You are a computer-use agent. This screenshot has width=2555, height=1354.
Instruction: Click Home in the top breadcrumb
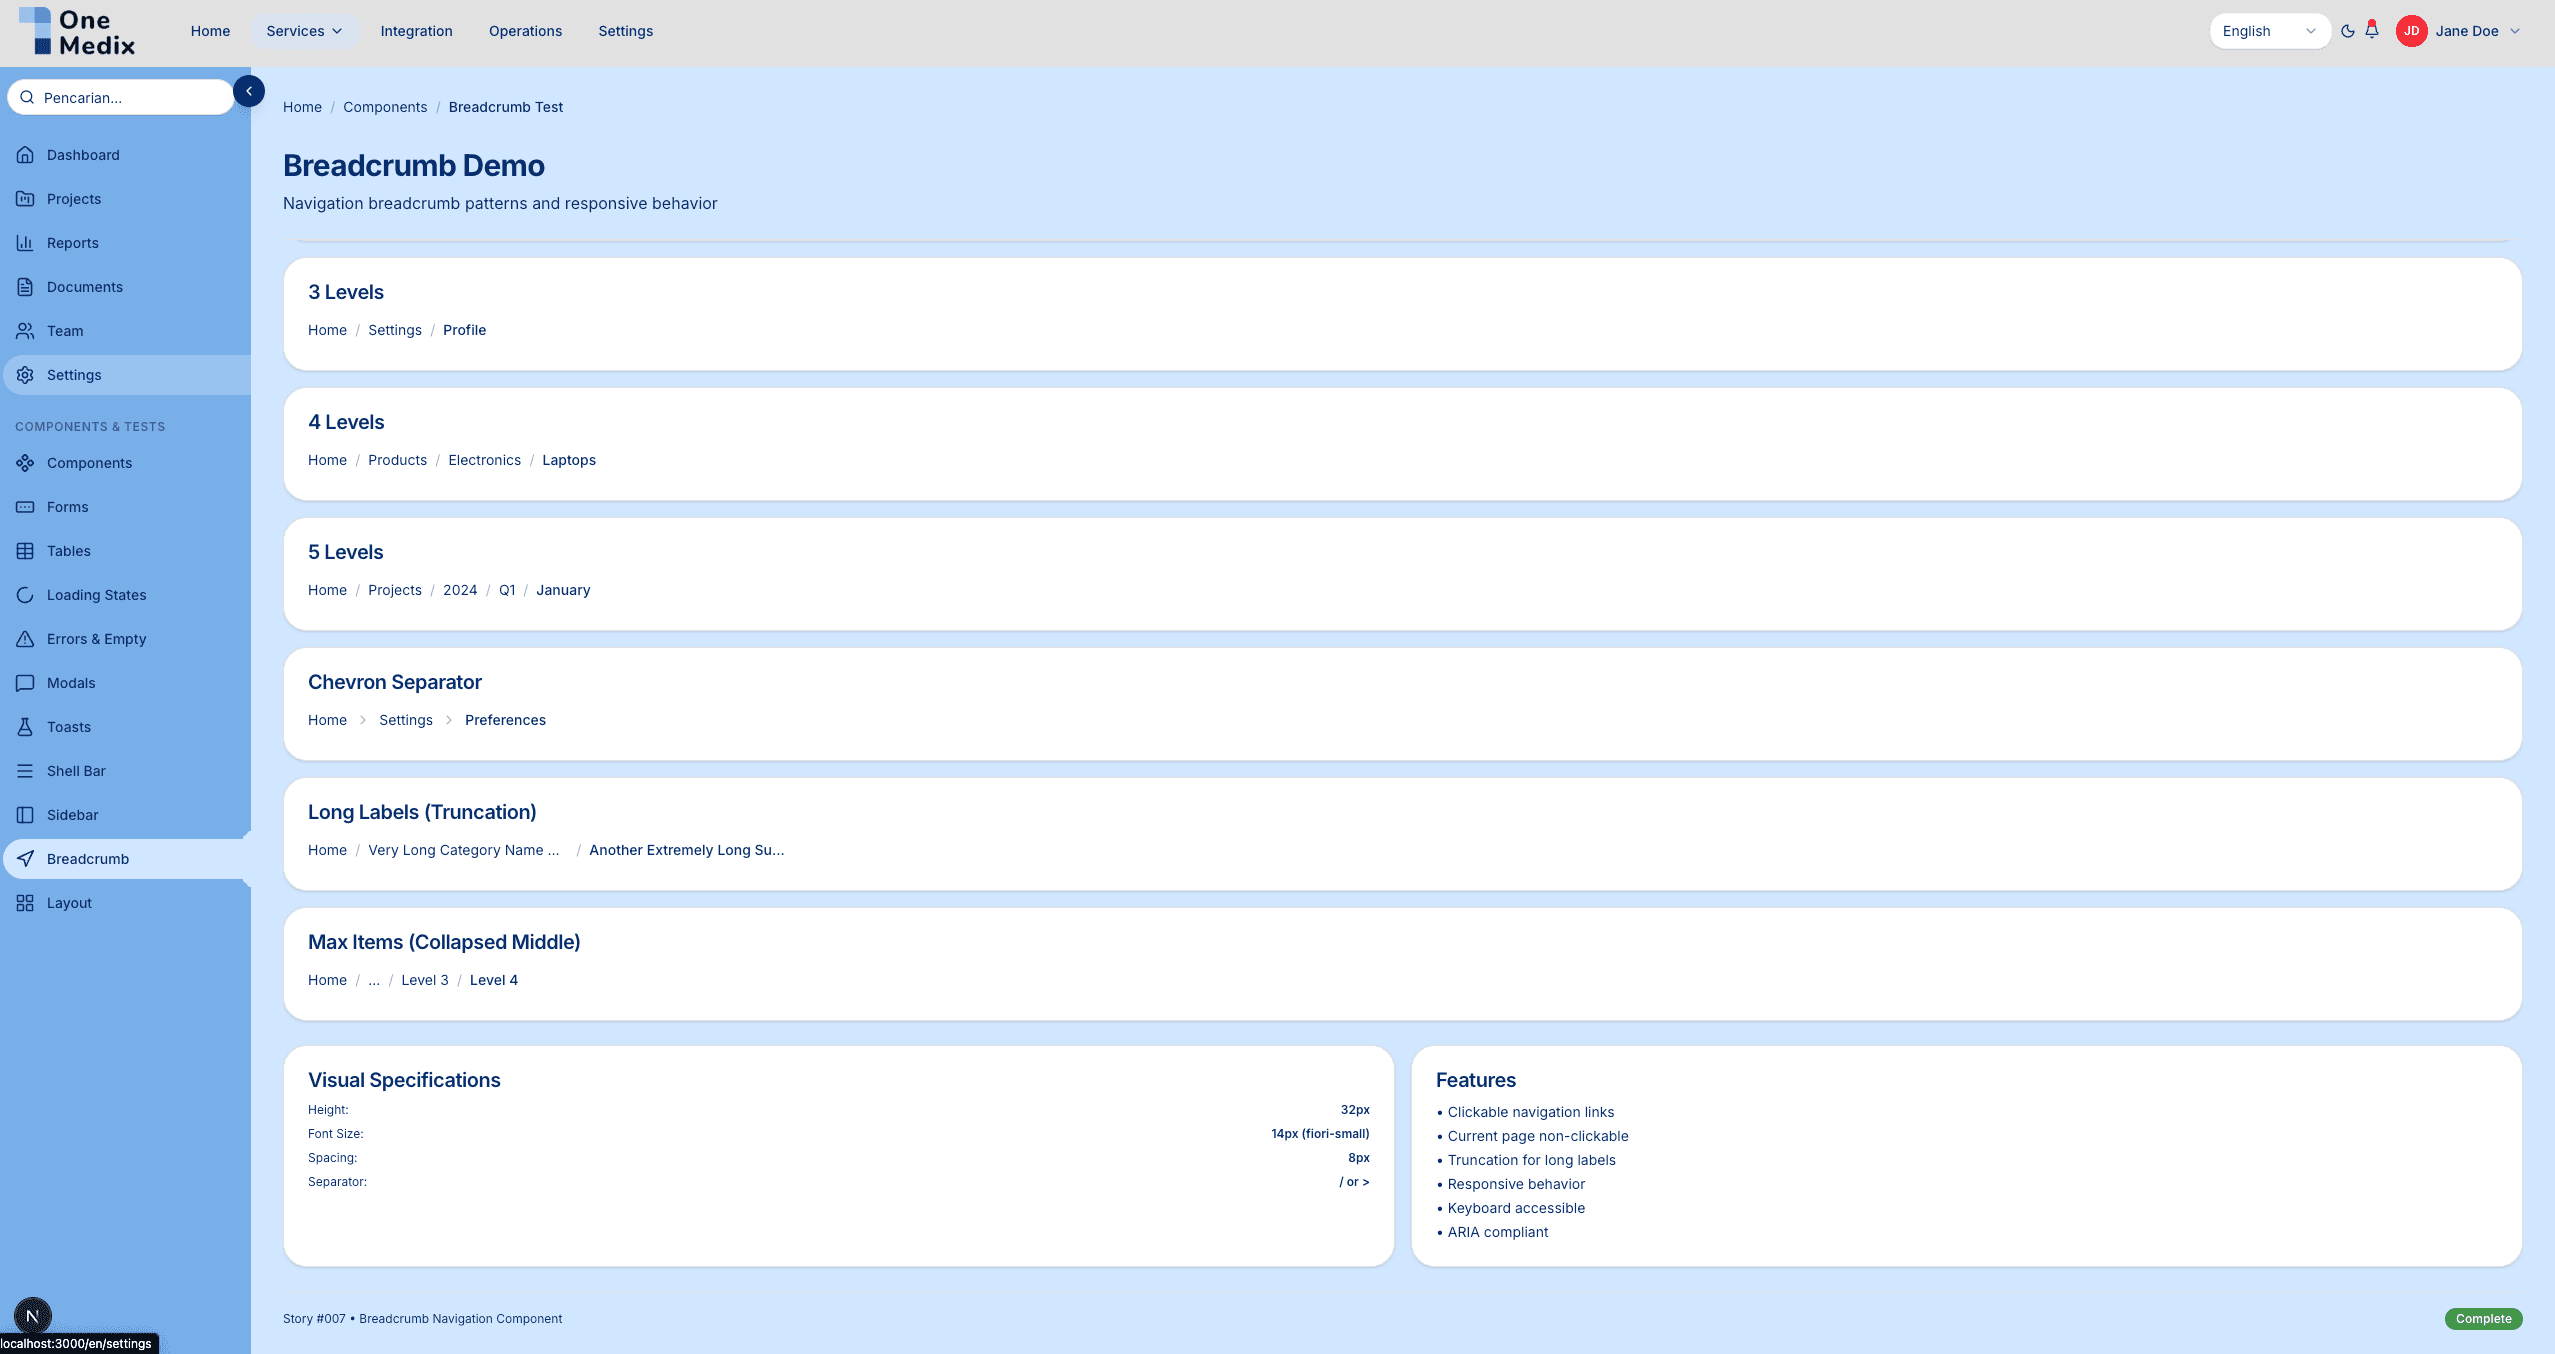[x=302, y=107]
